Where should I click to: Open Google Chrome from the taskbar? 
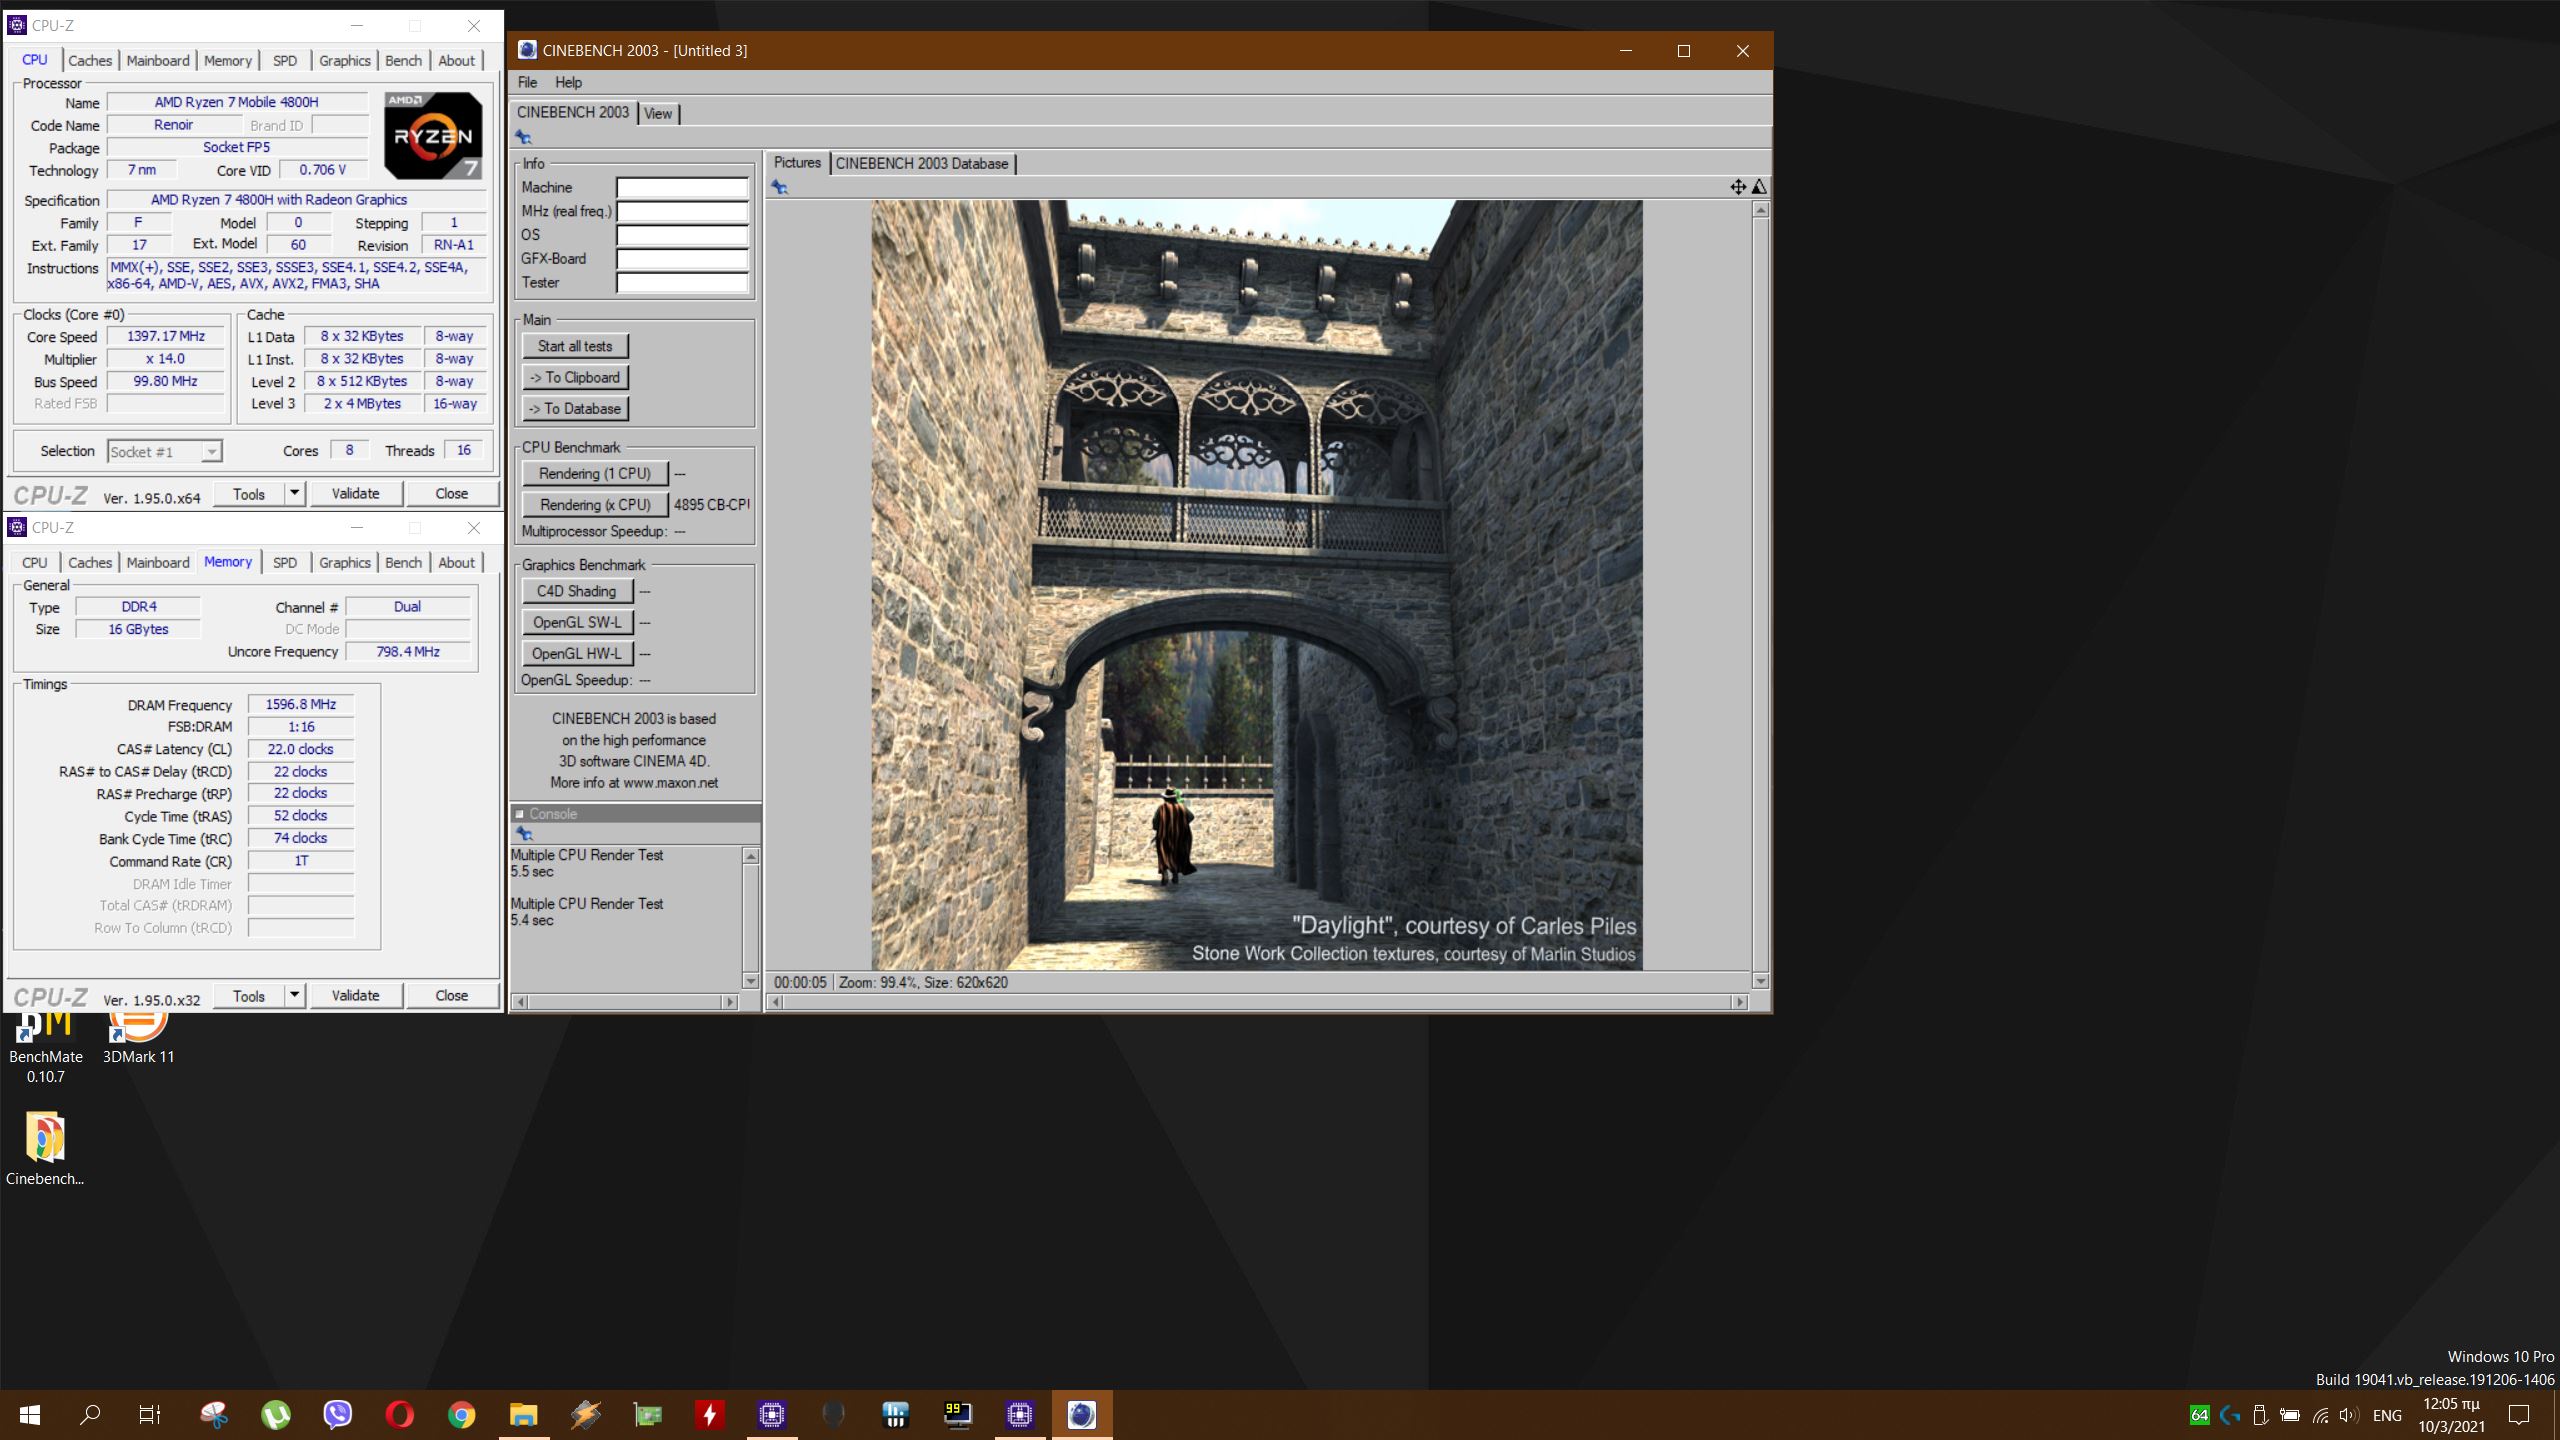pyautogui.click(x=461, y=1415)
